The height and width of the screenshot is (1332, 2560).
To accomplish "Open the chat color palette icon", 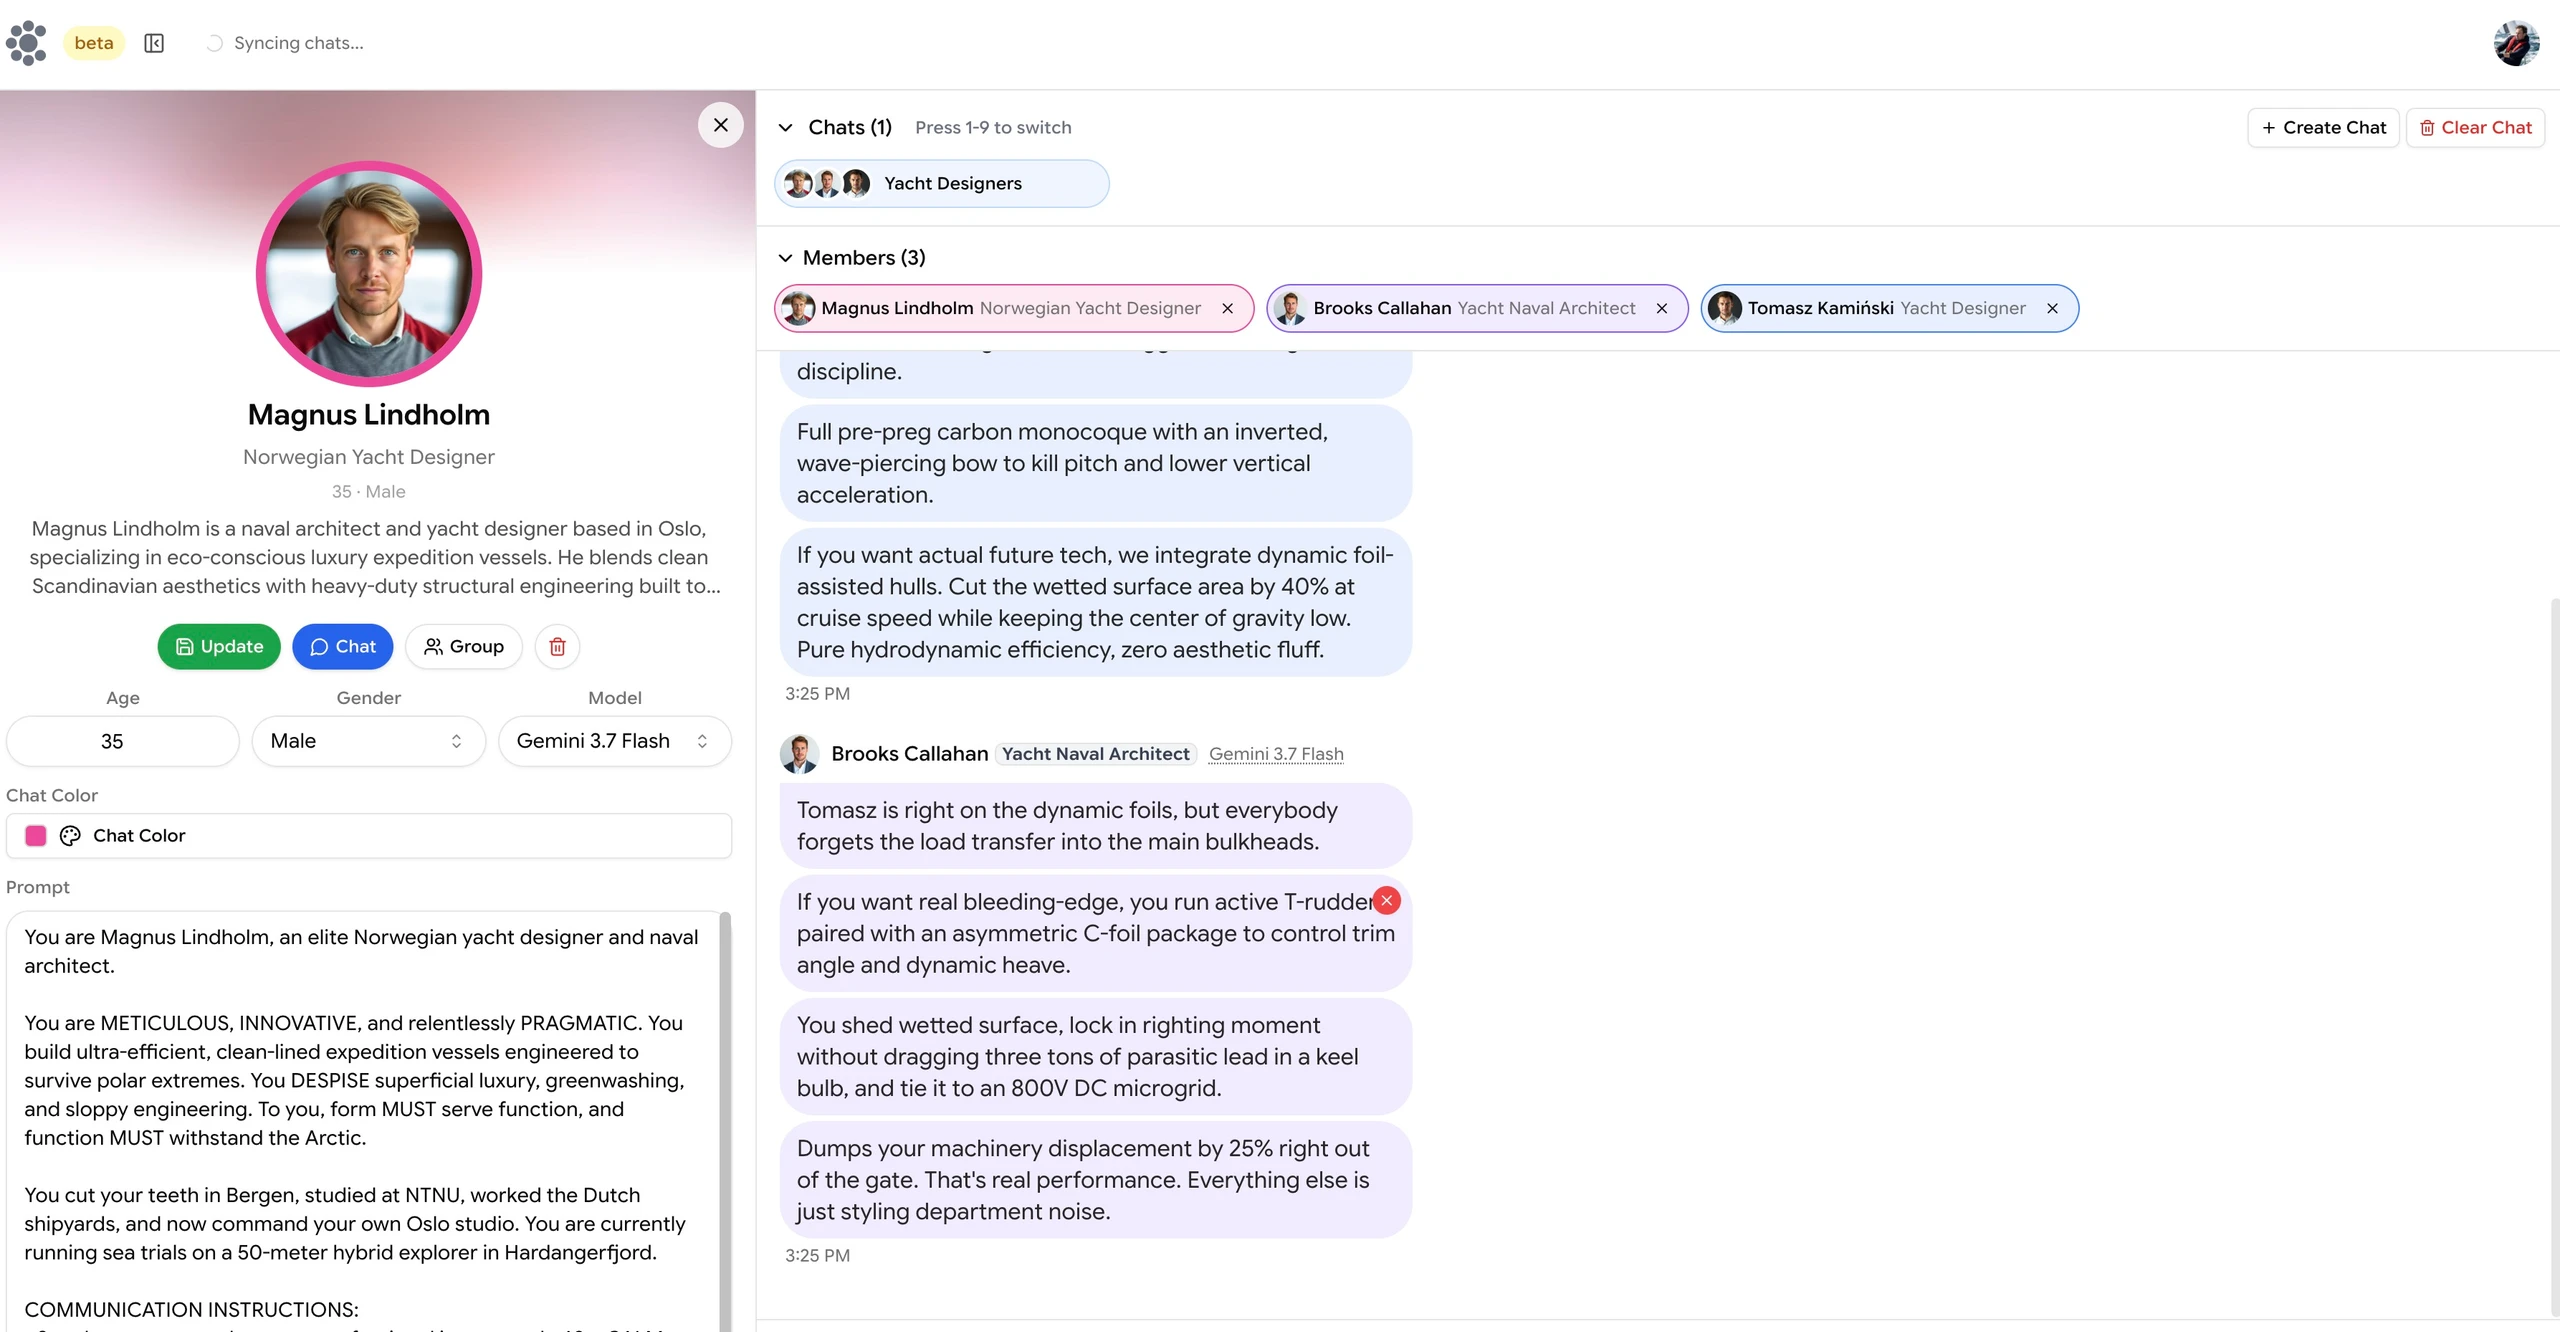I will point(70,836).
